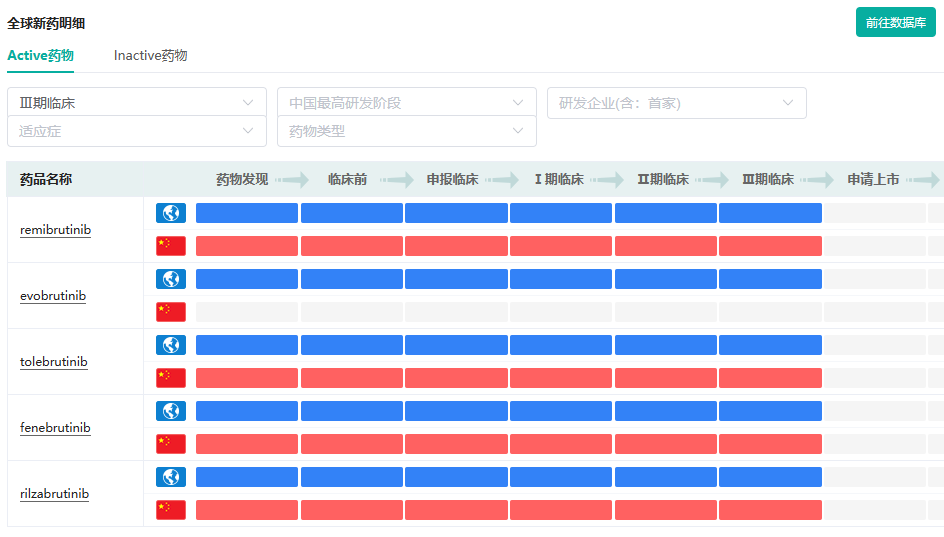Click evobrutinib's gray China 药物发现 progress cell

pos(247,312)
